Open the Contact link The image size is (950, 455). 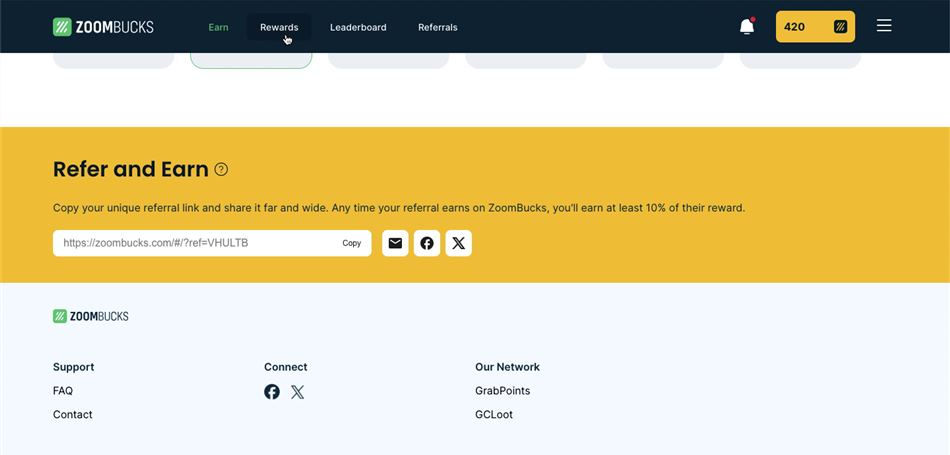[73, 414]
